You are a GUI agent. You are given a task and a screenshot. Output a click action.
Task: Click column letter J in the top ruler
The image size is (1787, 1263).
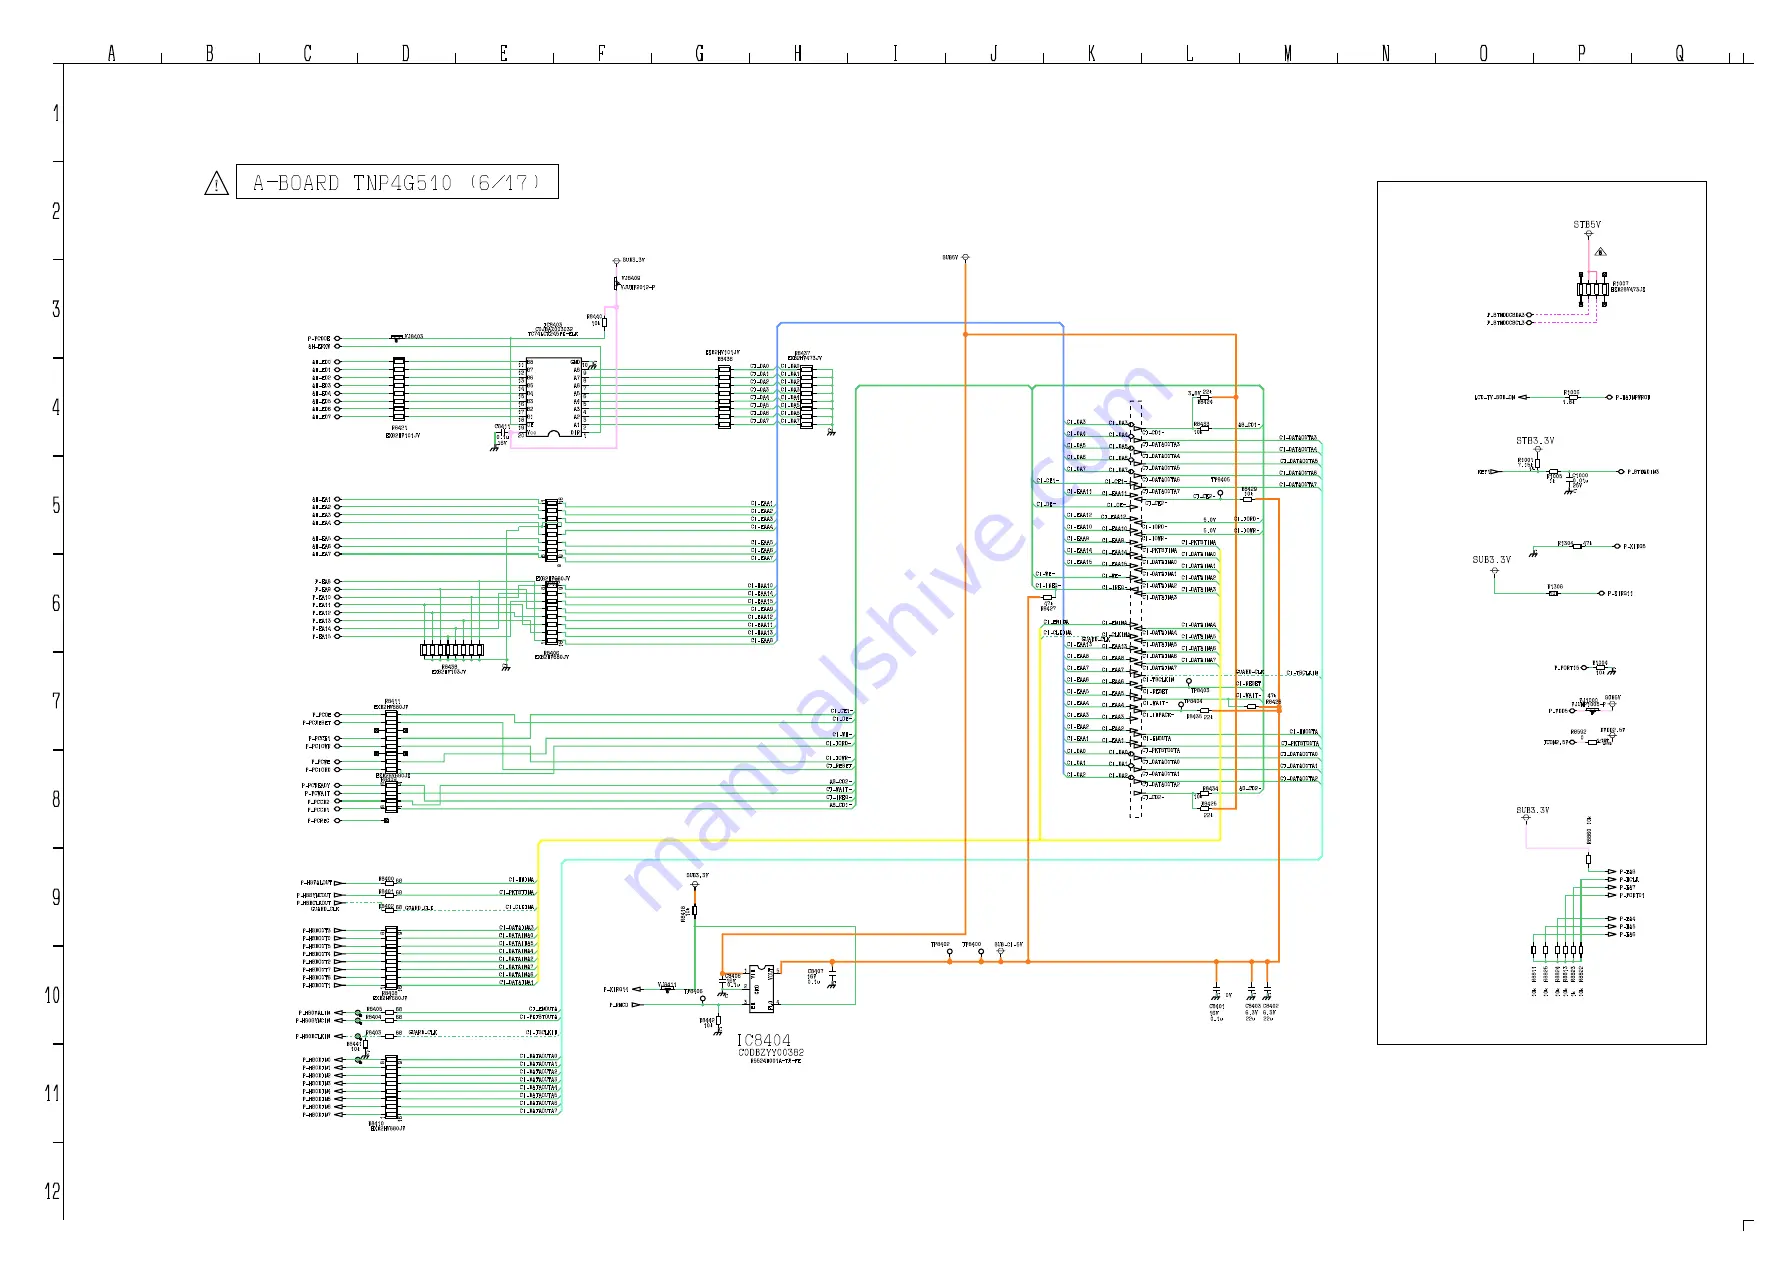point(993,54)
